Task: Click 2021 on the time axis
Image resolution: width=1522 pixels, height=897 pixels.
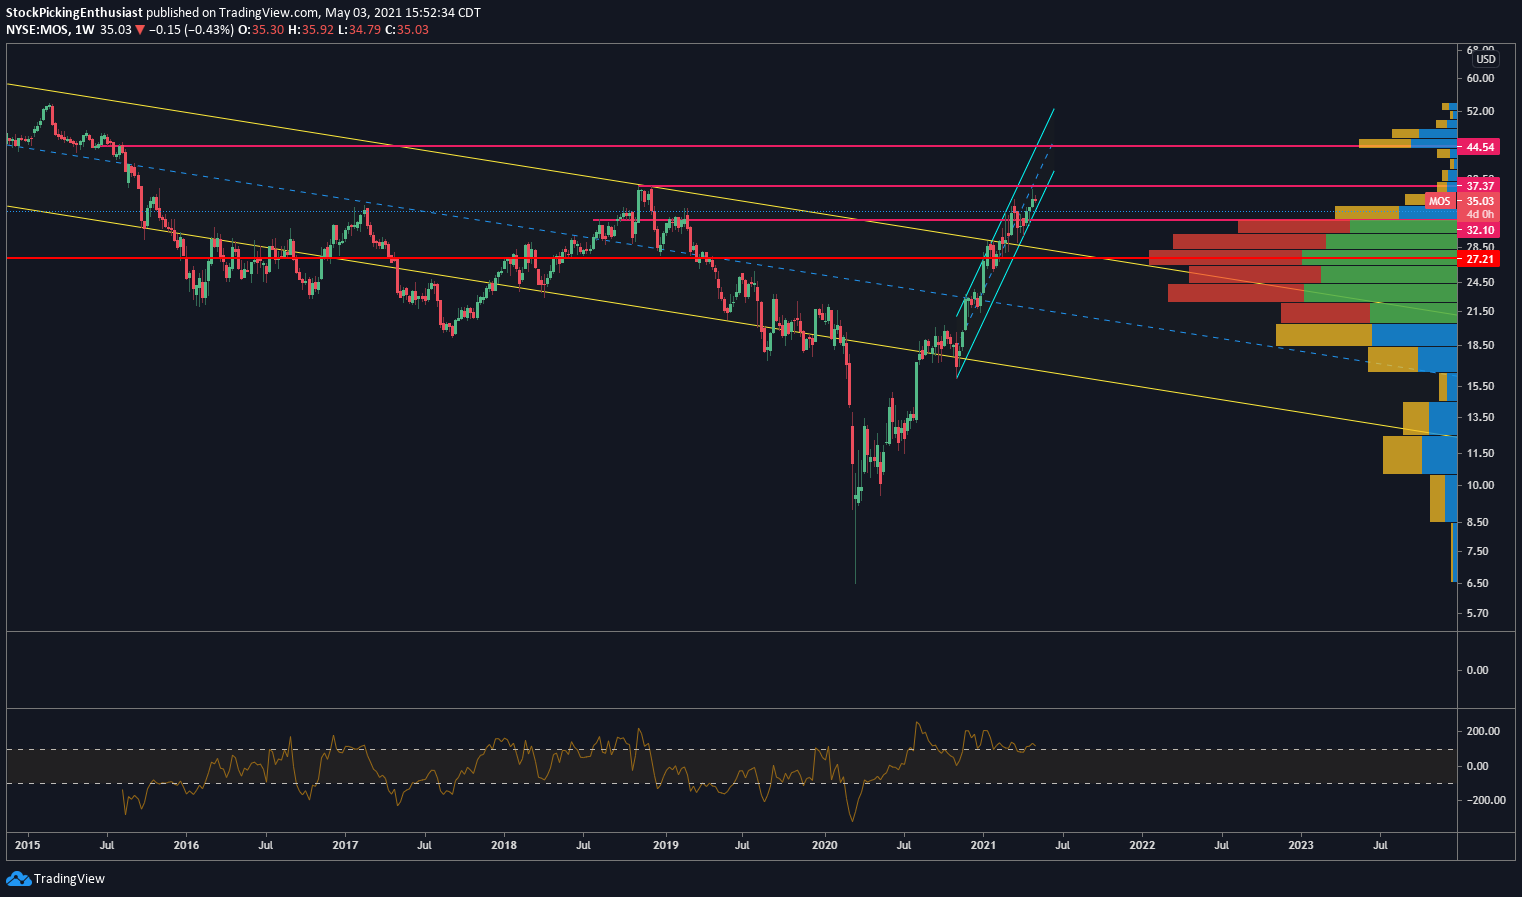Action: click(983, 845)
